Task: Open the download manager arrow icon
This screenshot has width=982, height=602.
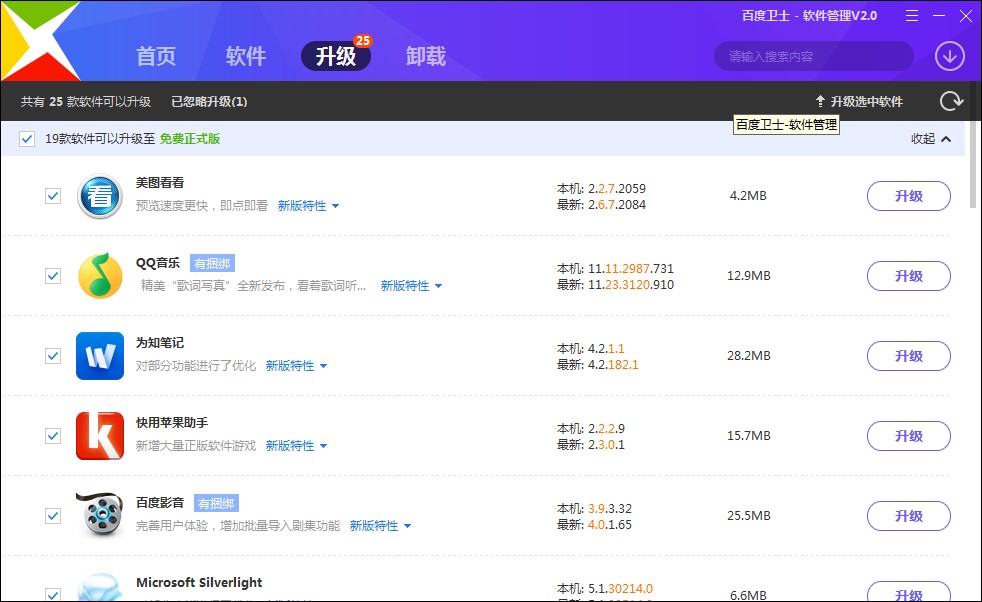Action: pyautogui.click(x=949, y=56)
